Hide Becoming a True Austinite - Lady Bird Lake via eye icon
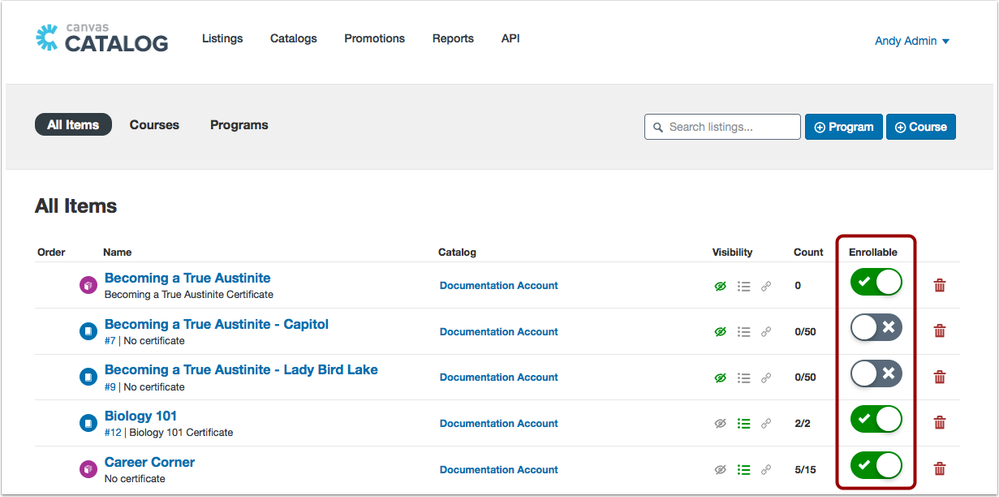 pos(720,378)
